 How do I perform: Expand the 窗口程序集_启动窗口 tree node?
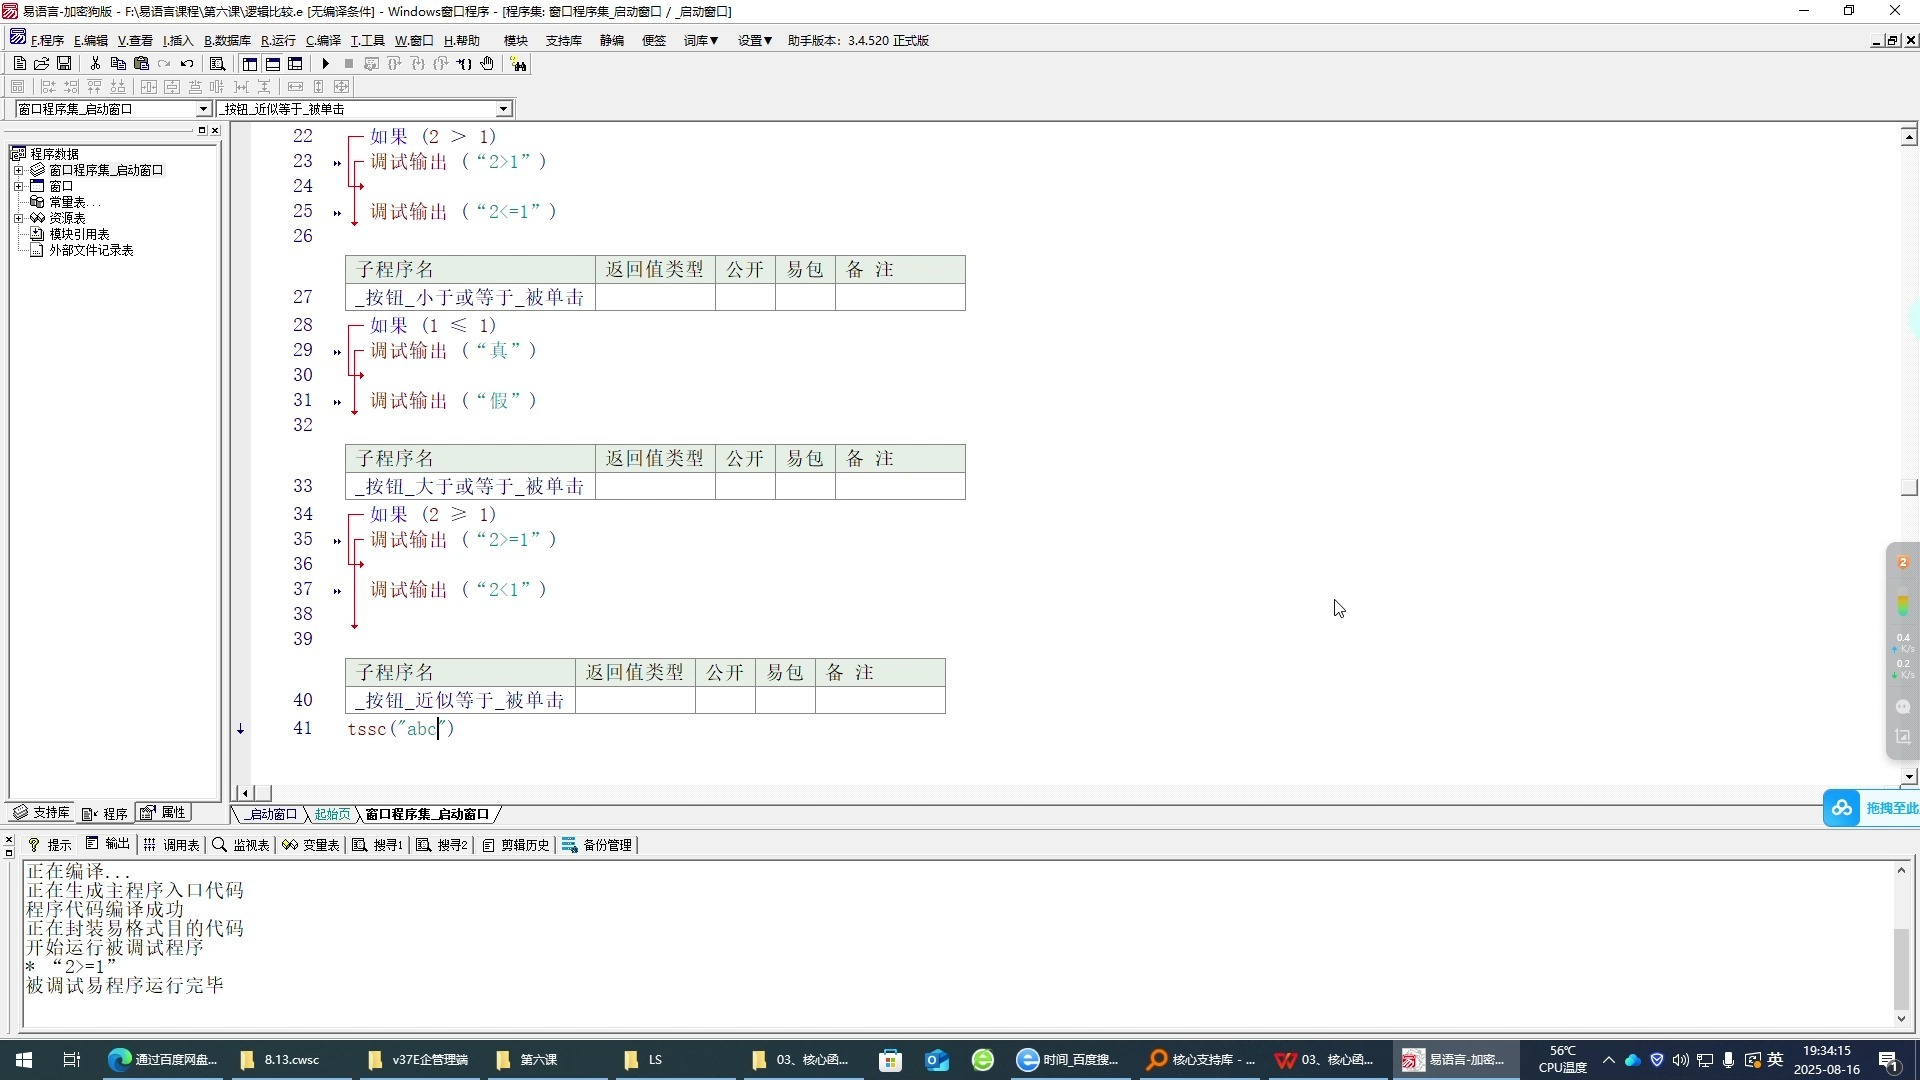(18, 170)
